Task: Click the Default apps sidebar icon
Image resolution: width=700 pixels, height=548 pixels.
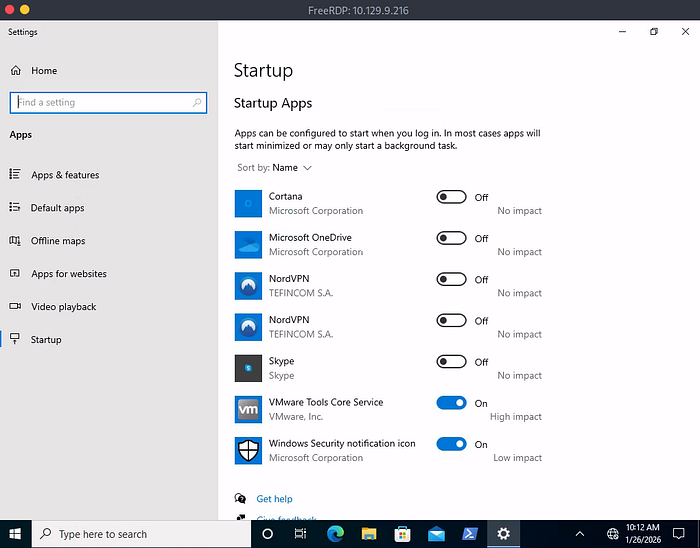Action: (x=15, y=207)
